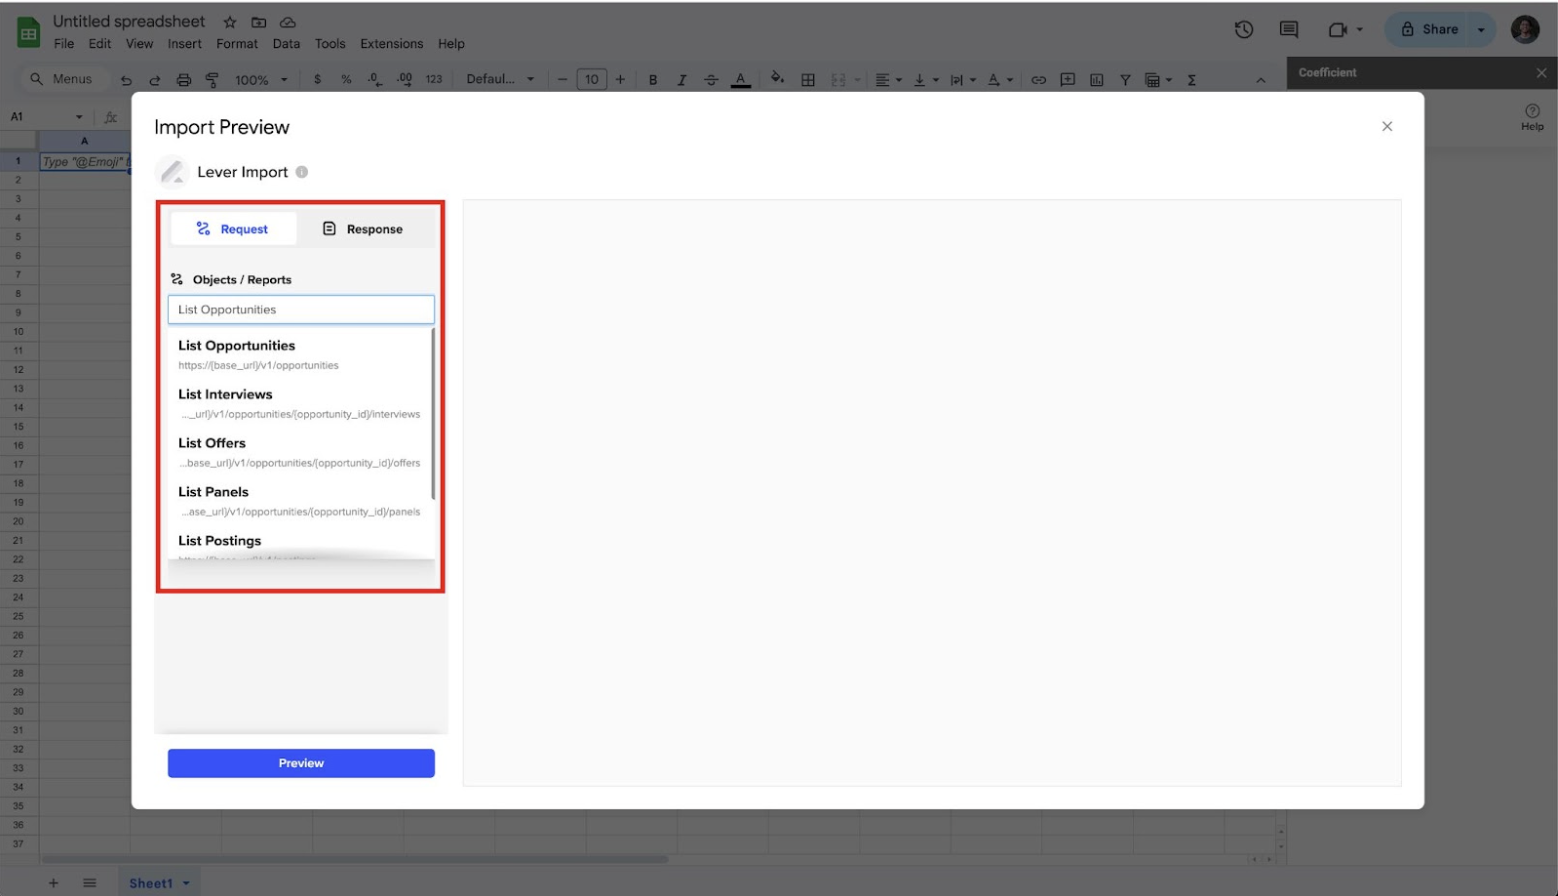Undo the last action in toolbar
Viewport: 1558px width, 896px height.
(x=126, y=80)
